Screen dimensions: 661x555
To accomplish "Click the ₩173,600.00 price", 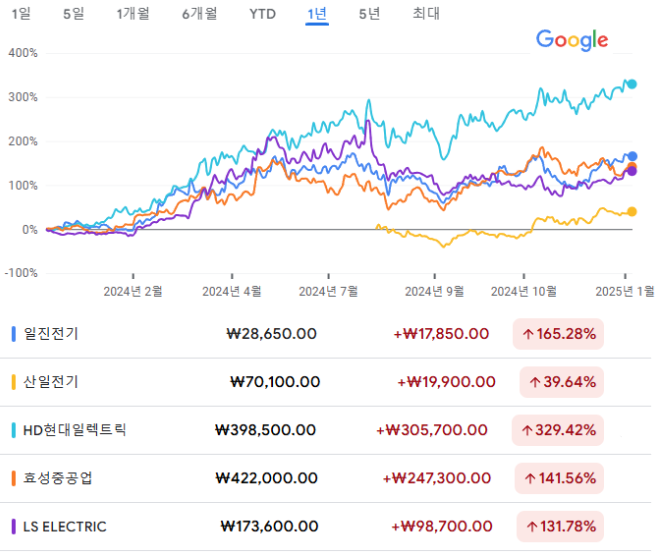I will [269, 526].
